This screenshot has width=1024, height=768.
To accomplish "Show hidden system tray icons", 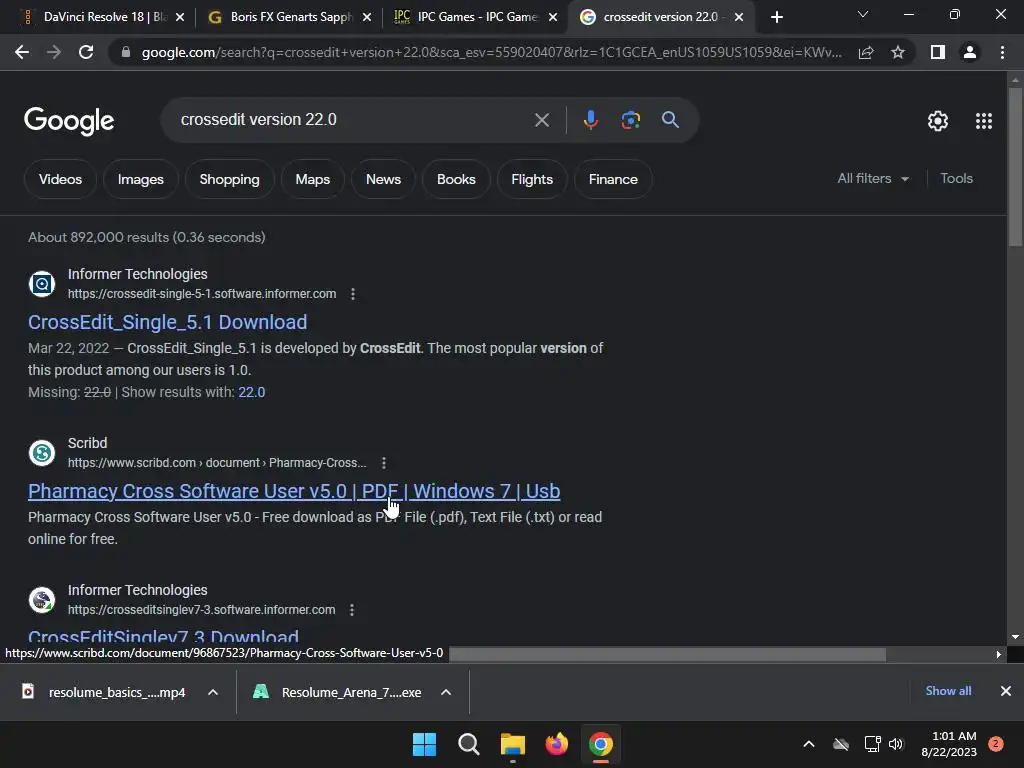I will click(x=808, y=744).
